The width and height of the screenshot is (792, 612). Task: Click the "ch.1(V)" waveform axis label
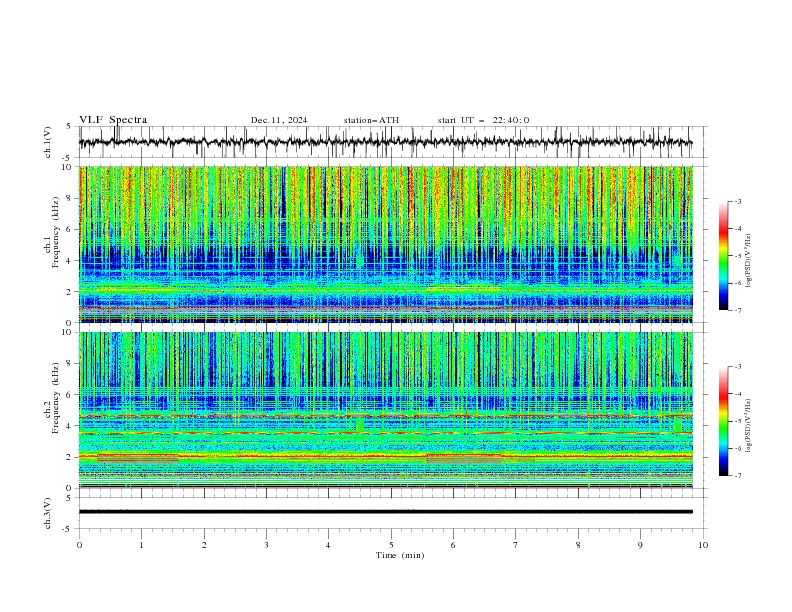pos(48,142)
